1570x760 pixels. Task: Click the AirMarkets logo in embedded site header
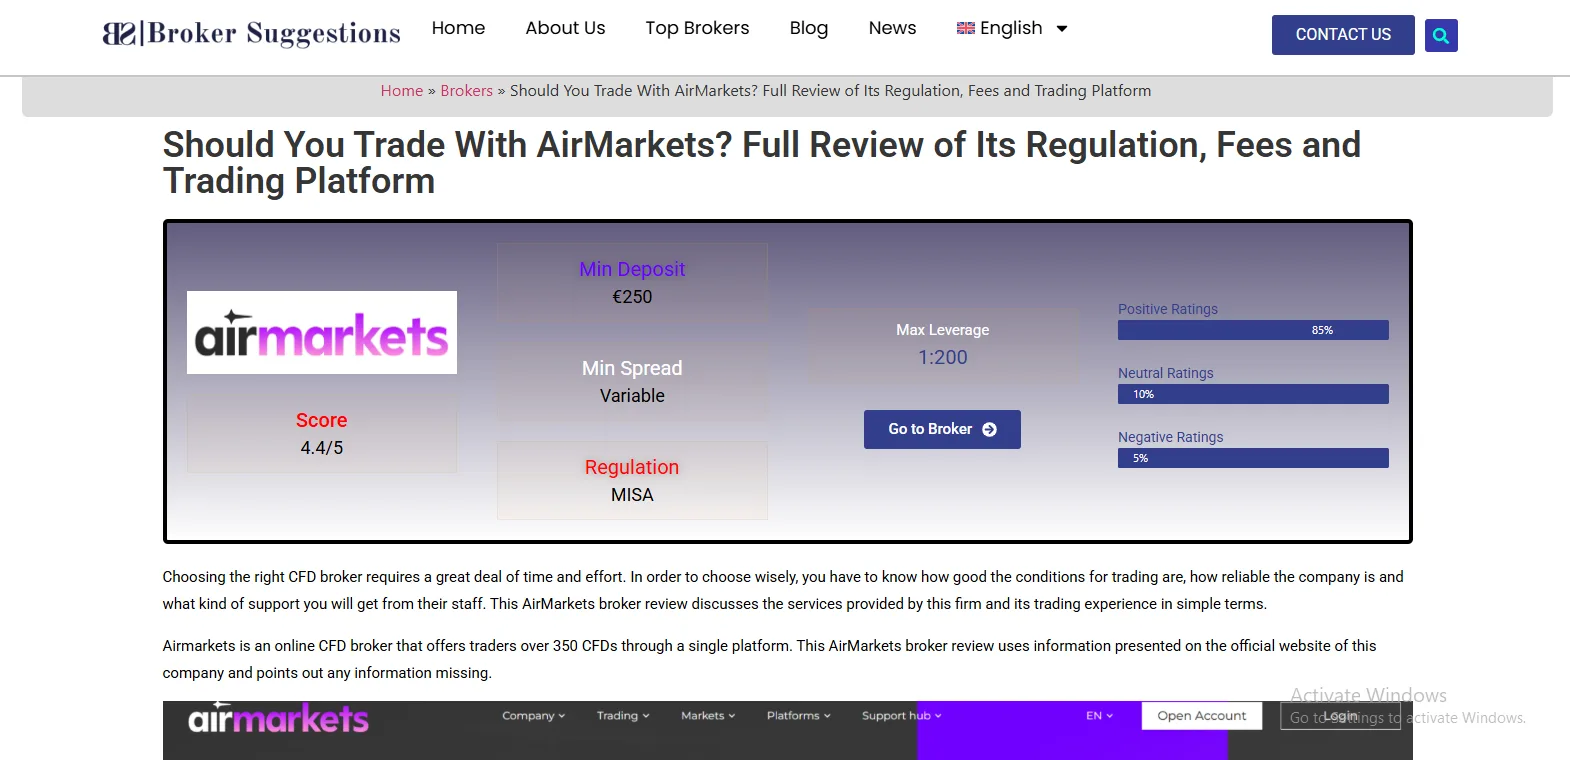pyautogui.click(x=279, y=718)
